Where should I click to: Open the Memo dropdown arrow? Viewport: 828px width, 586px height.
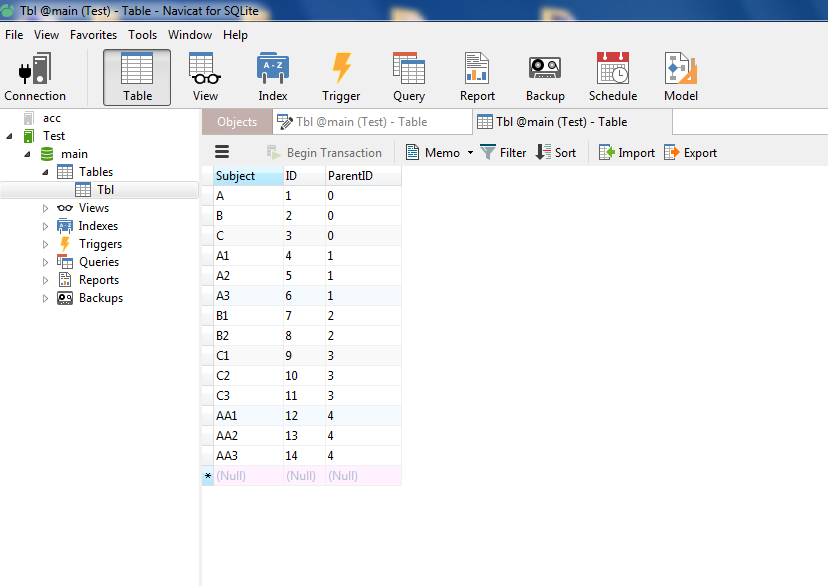point(470,153)
